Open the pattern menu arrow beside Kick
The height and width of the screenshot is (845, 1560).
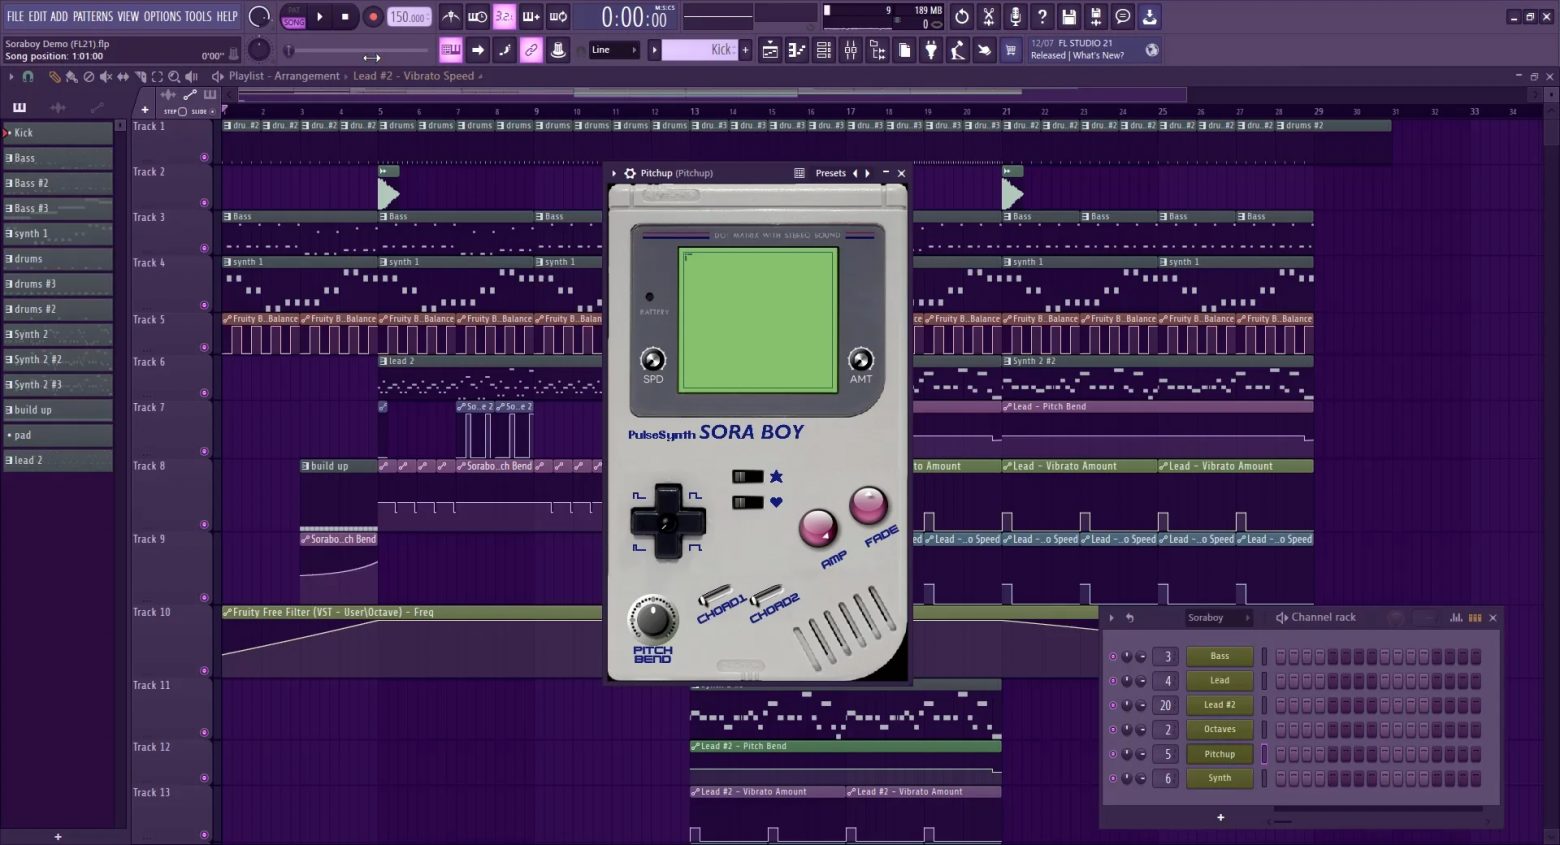point(655,50)
